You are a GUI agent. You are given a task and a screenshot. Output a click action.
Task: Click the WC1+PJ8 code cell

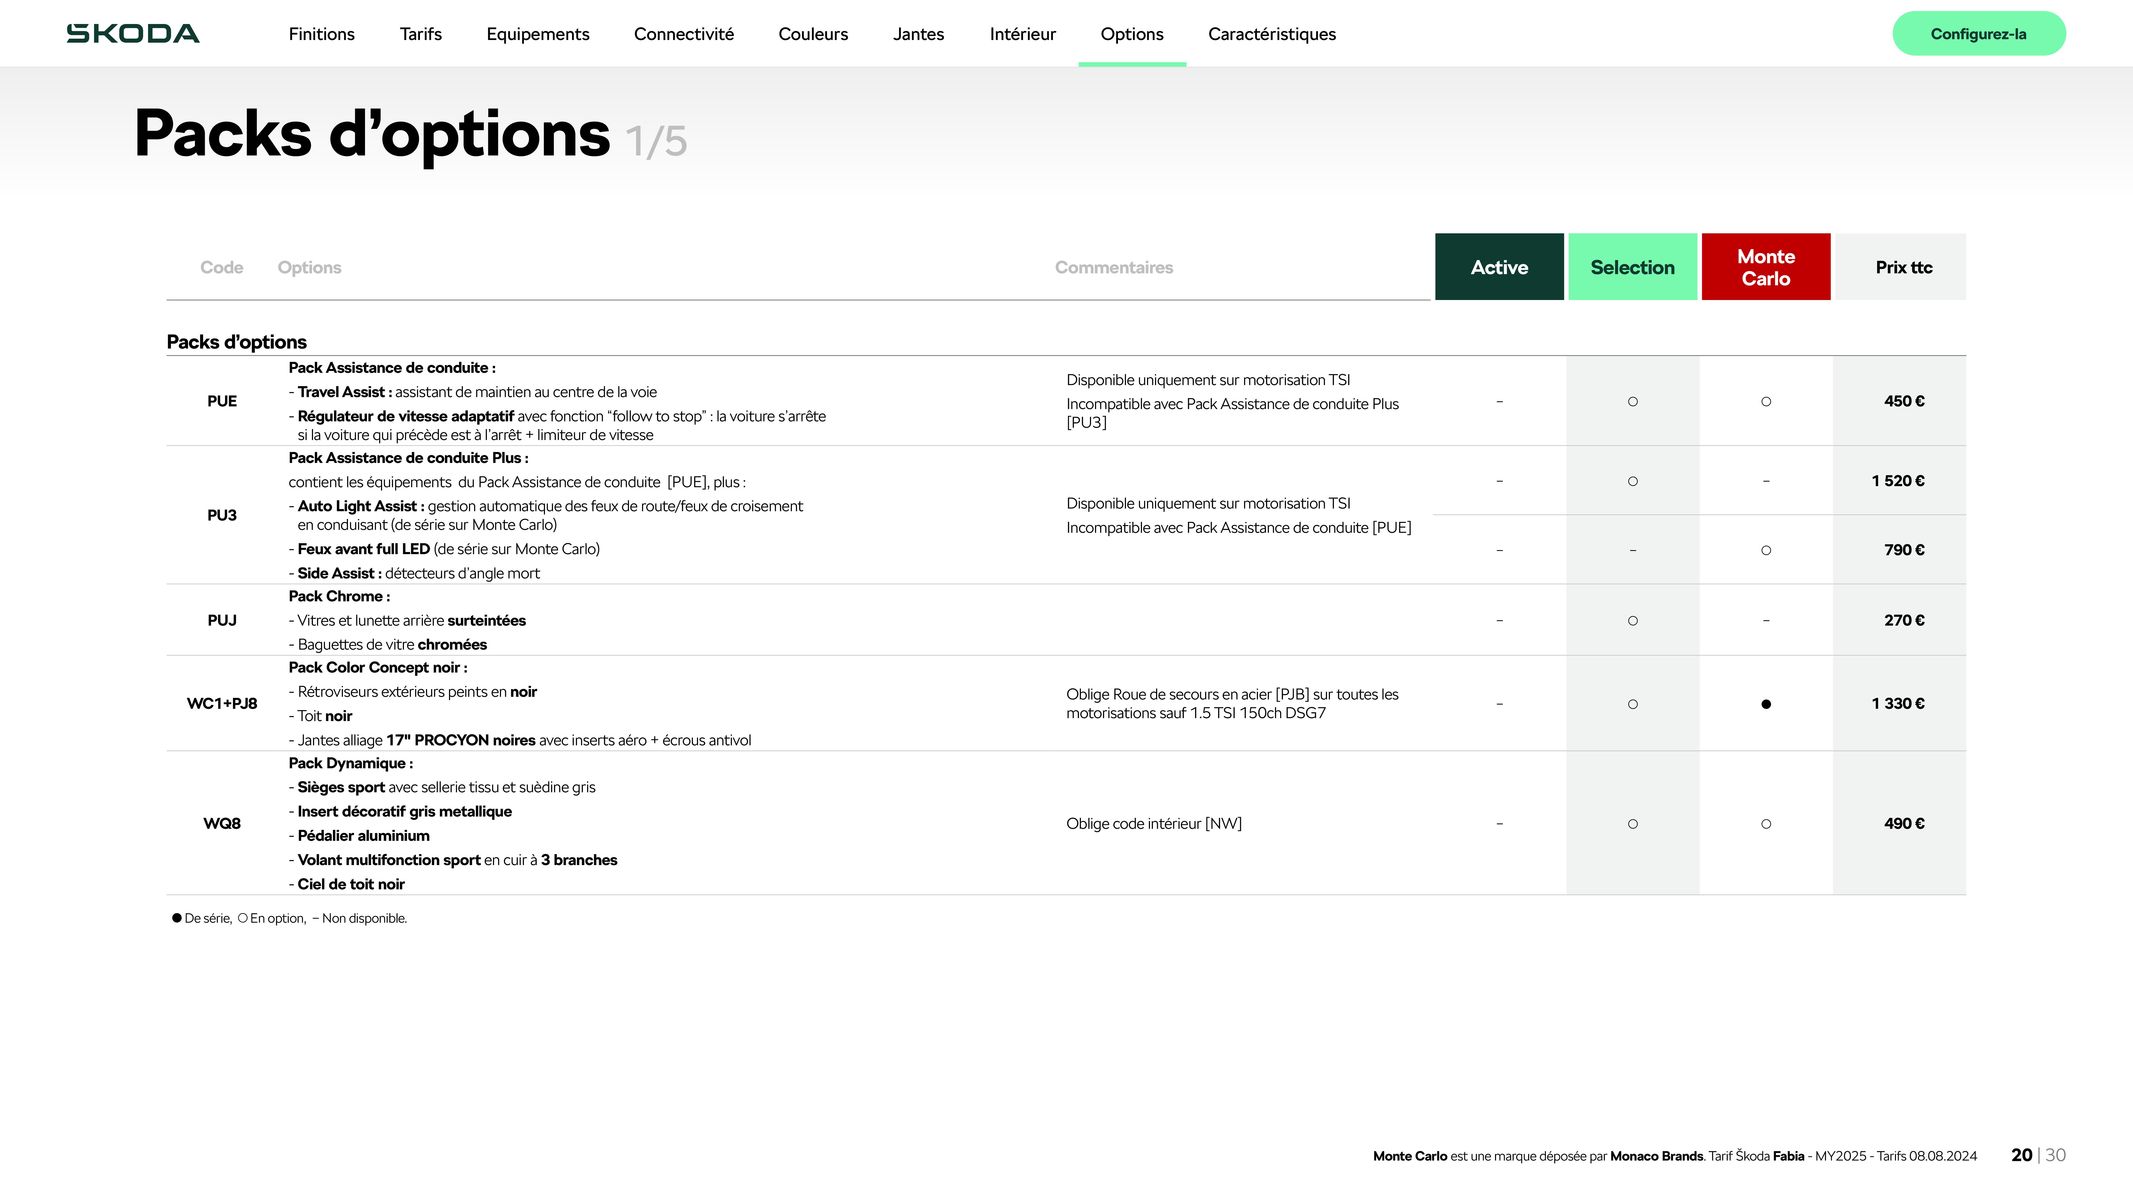click(222, 703)
